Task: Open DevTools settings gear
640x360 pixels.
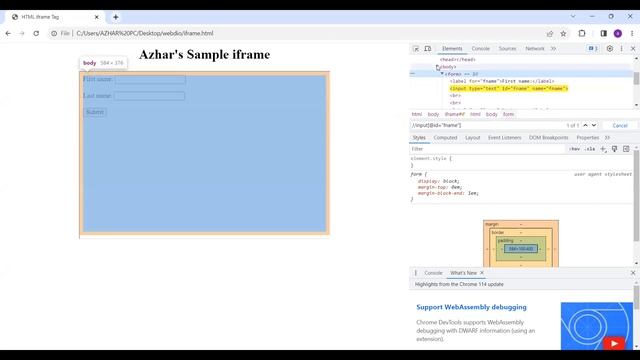Action: coord(609,49)
